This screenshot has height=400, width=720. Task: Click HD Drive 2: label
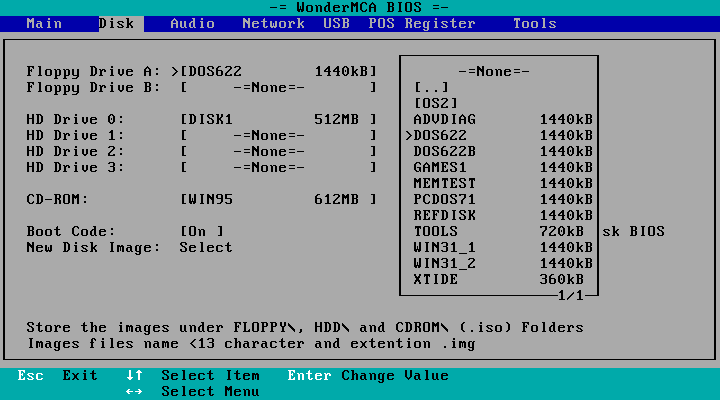(x=75, y=152)
